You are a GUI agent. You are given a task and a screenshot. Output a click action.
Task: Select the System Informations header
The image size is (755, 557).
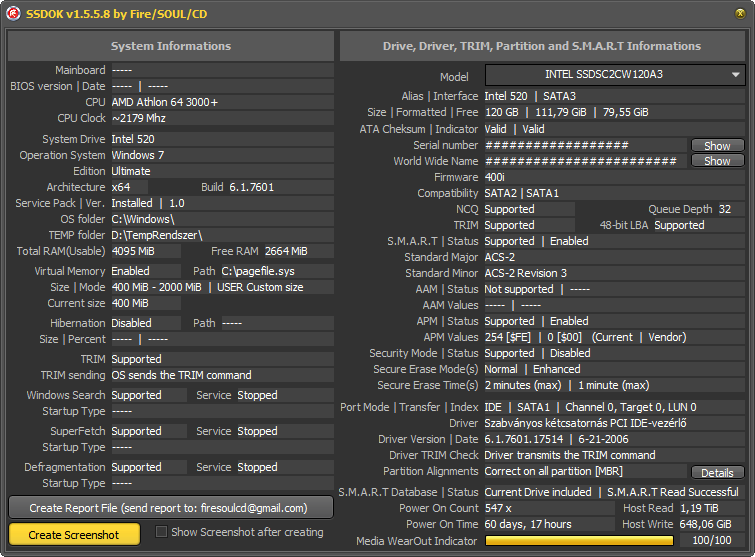click(x=171, y=46)
